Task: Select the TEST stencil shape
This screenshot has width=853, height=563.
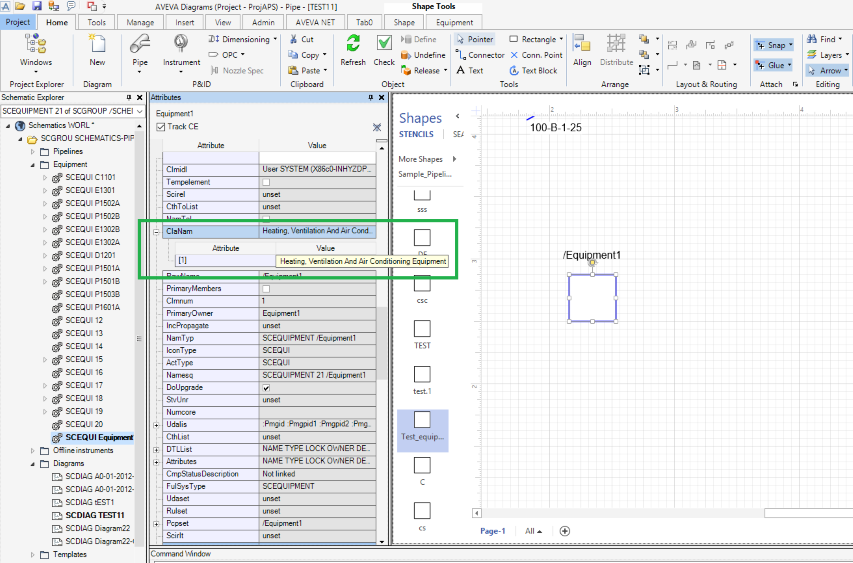Action: [422, 335]
